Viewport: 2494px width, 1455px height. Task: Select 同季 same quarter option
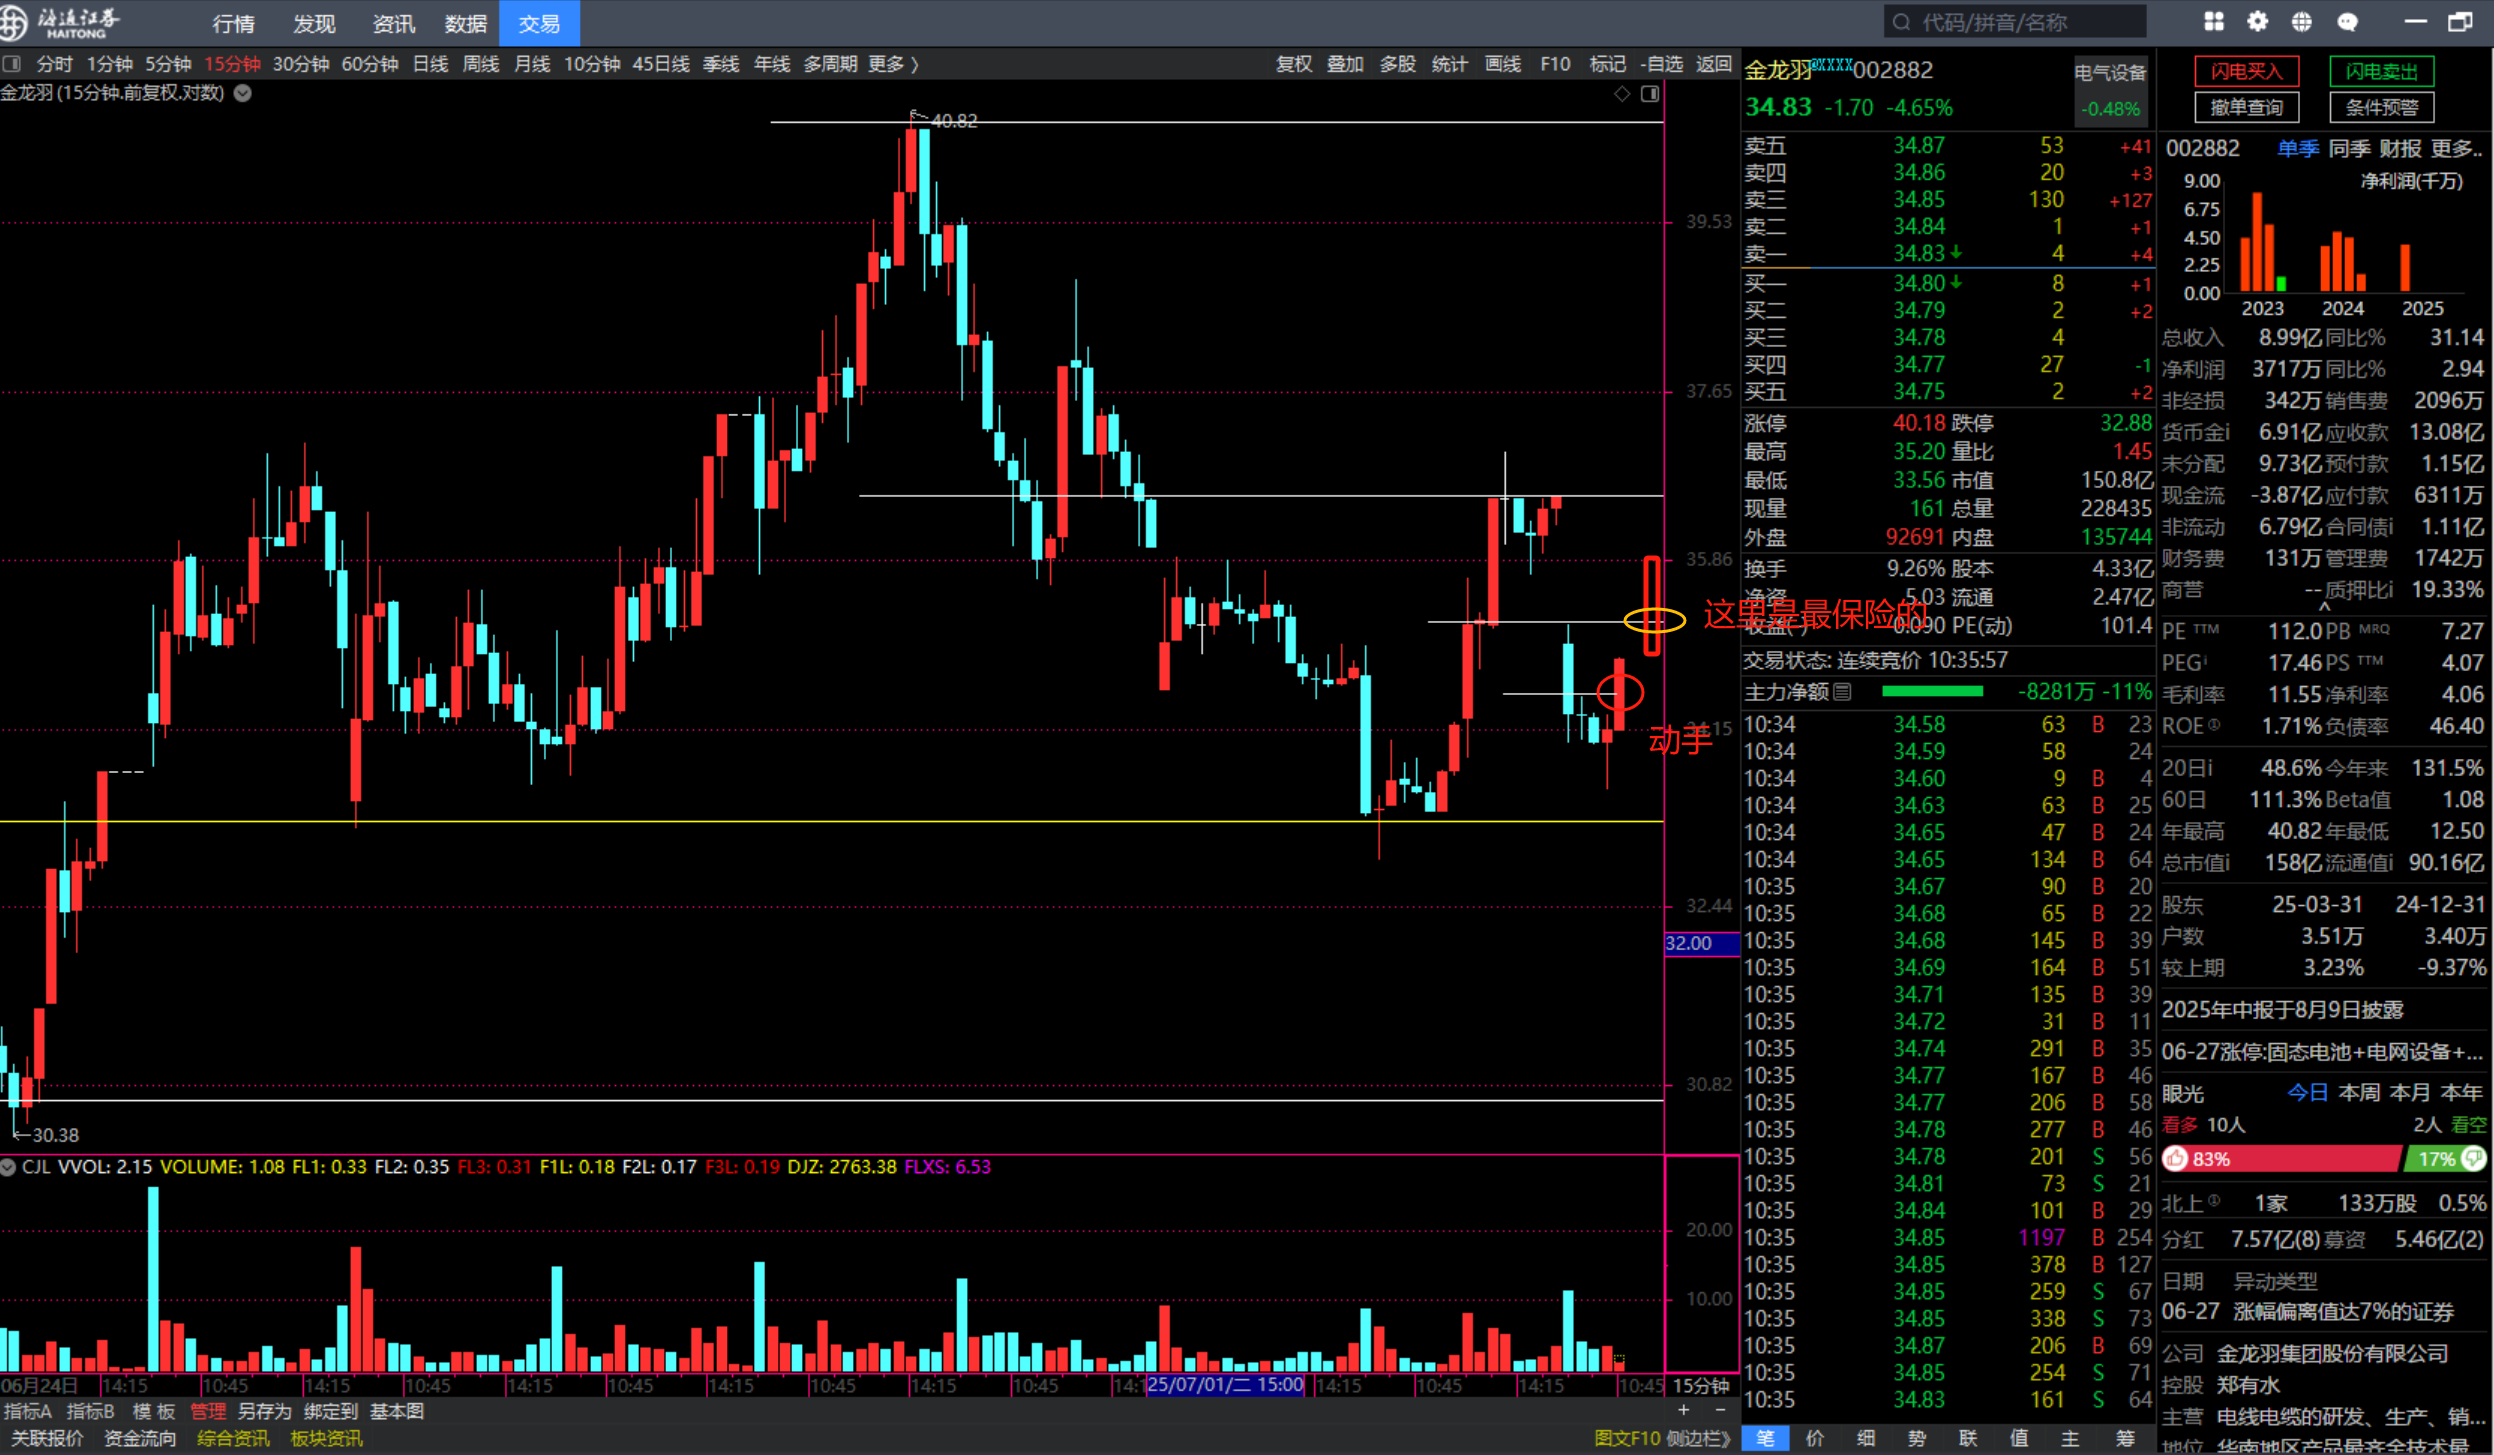coord(2349,149)
